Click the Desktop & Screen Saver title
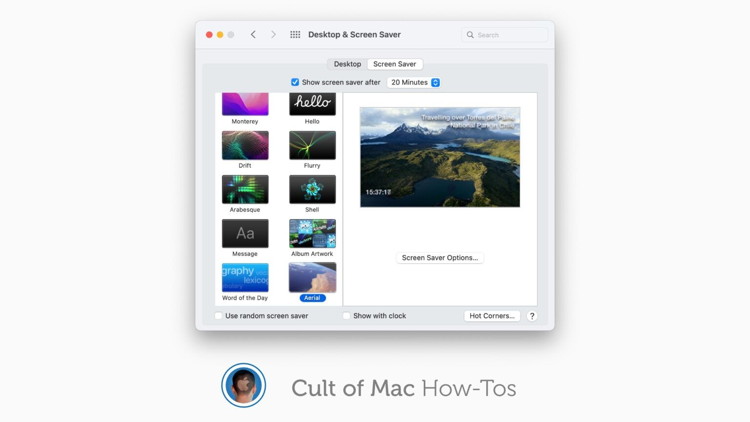Screen dimensions: 750x422 (354, 34)
